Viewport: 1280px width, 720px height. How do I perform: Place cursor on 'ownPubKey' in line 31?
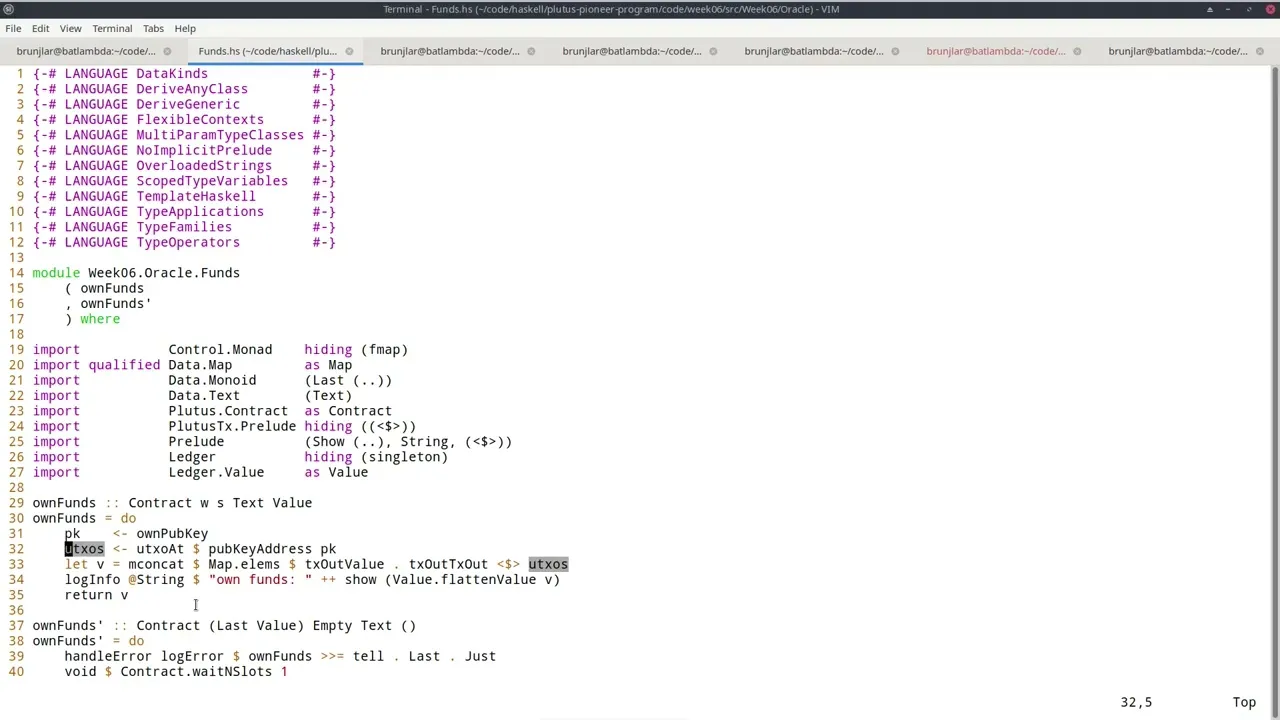click(x=172, y=534)
